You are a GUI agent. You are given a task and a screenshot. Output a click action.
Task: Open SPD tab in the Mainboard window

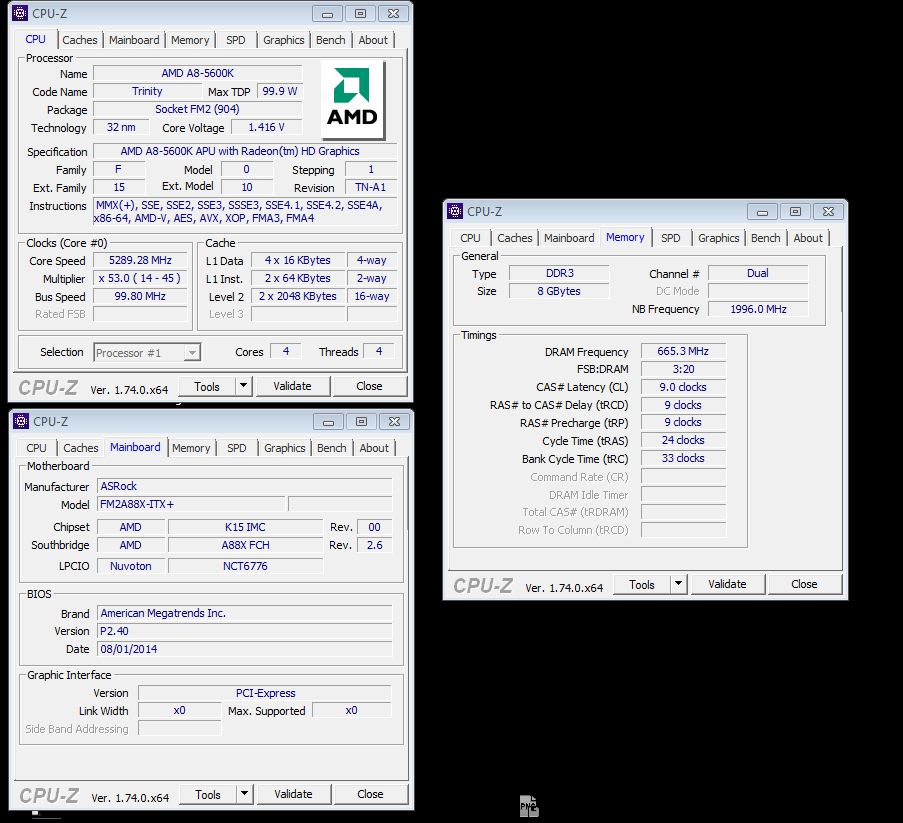(237, 448)
